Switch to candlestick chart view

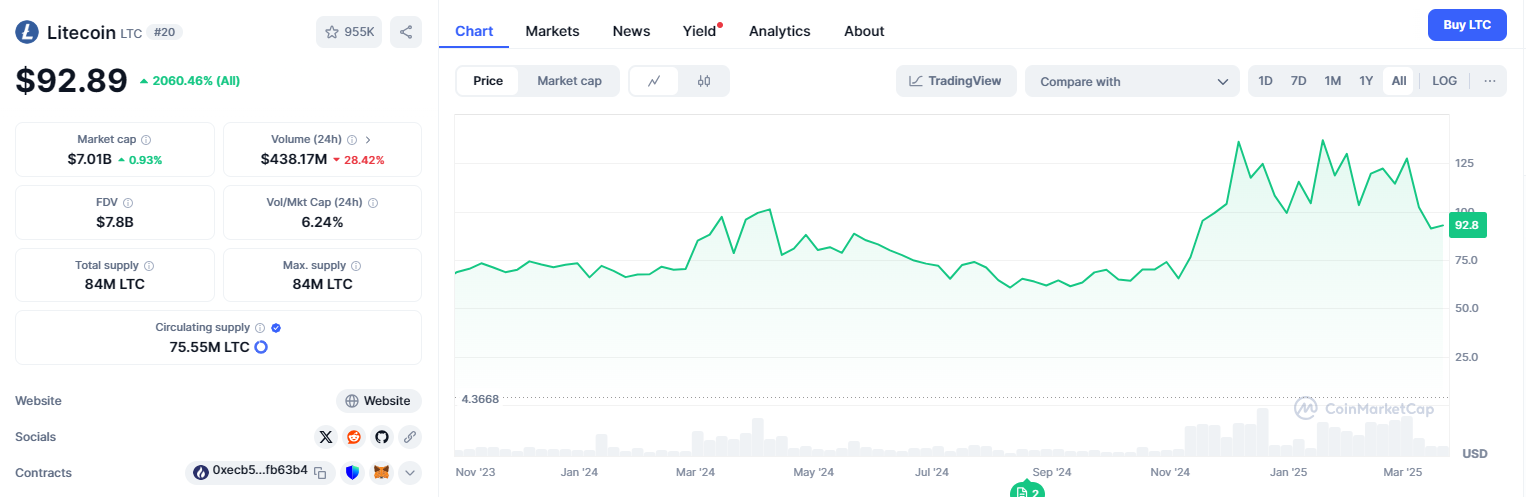704,81
